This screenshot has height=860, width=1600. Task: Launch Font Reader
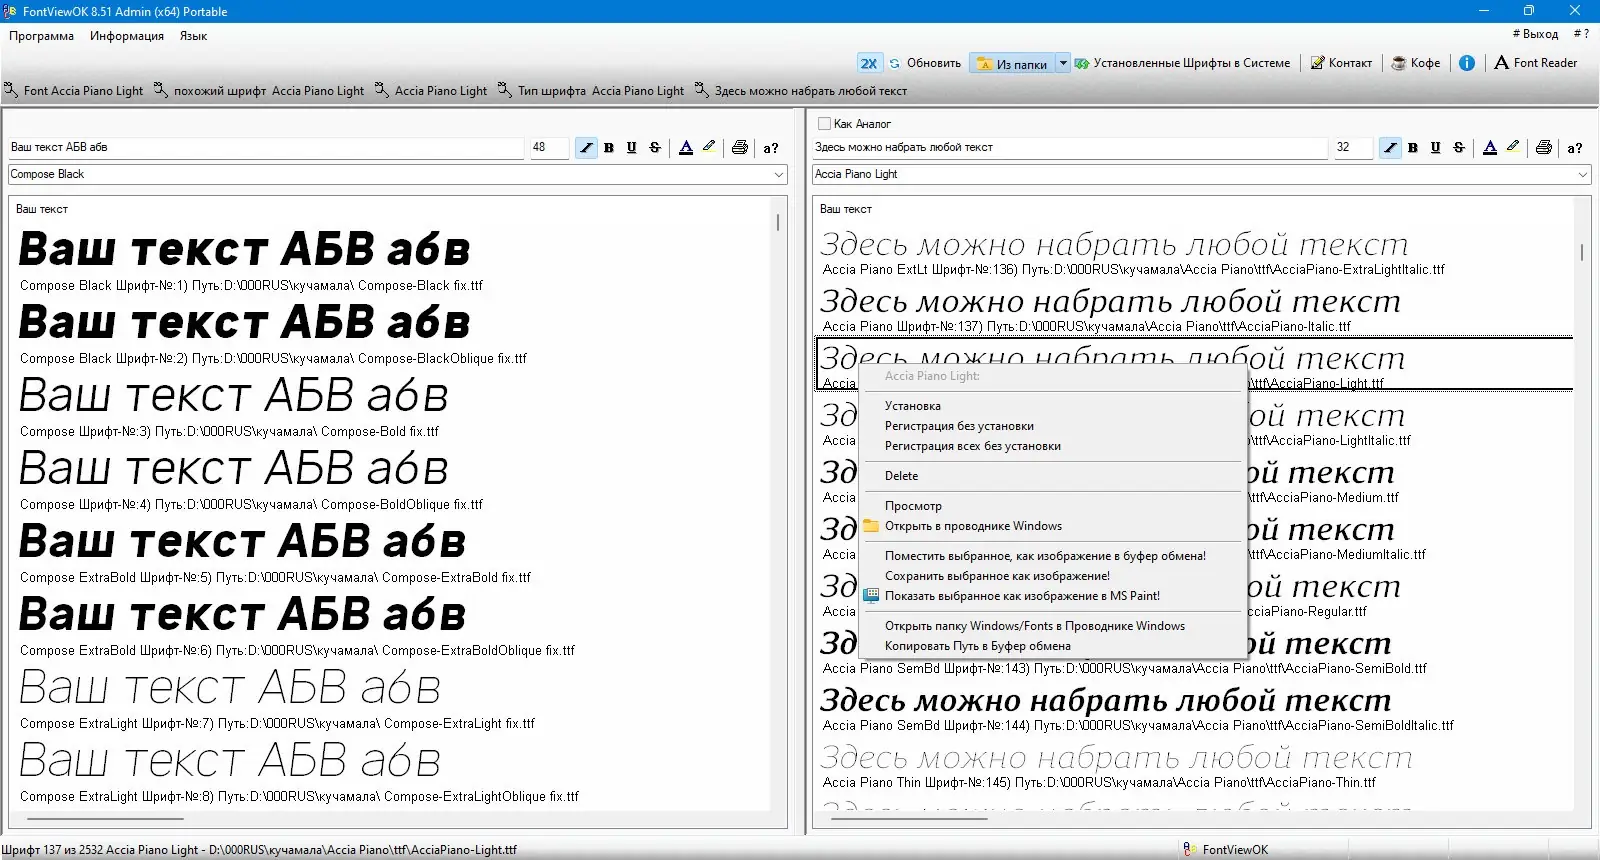click(1536, 63)
